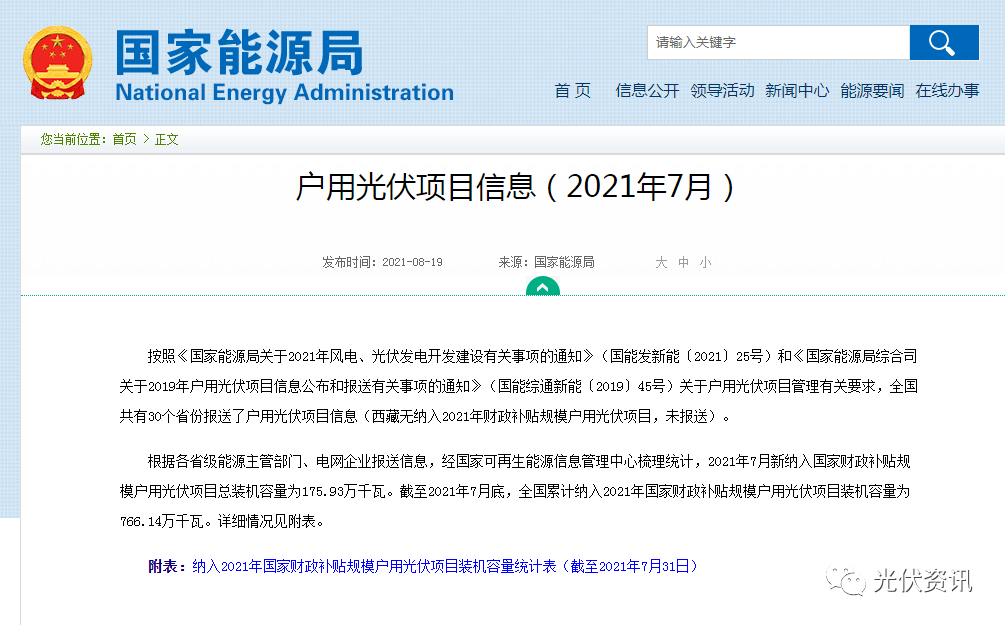The image size is (1005, 625).
Task: Click the 正文 breadcrumb item
Action: tap(166, 139)
